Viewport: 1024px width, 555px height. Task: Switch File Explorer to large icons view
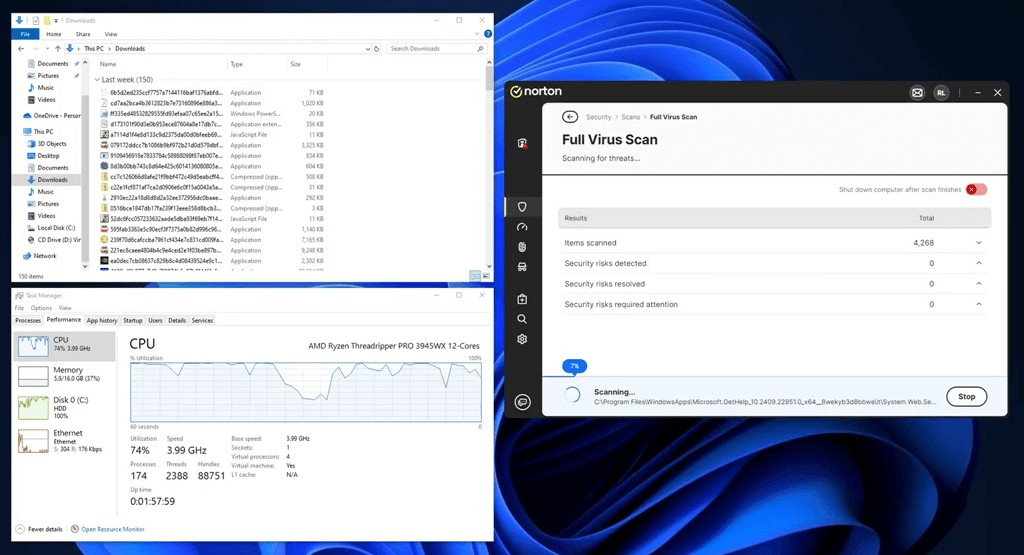(485, 276)
